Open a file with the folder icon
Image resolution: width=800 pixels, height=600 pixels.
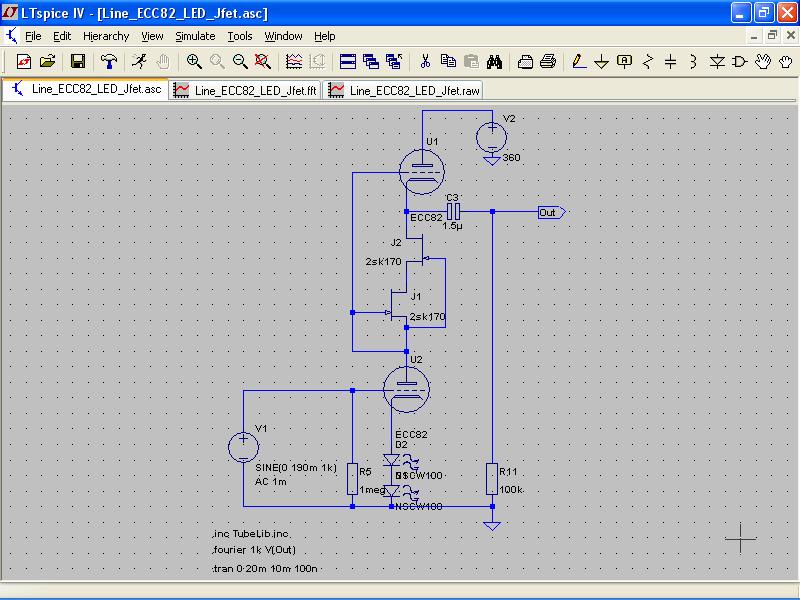[47, 62]
